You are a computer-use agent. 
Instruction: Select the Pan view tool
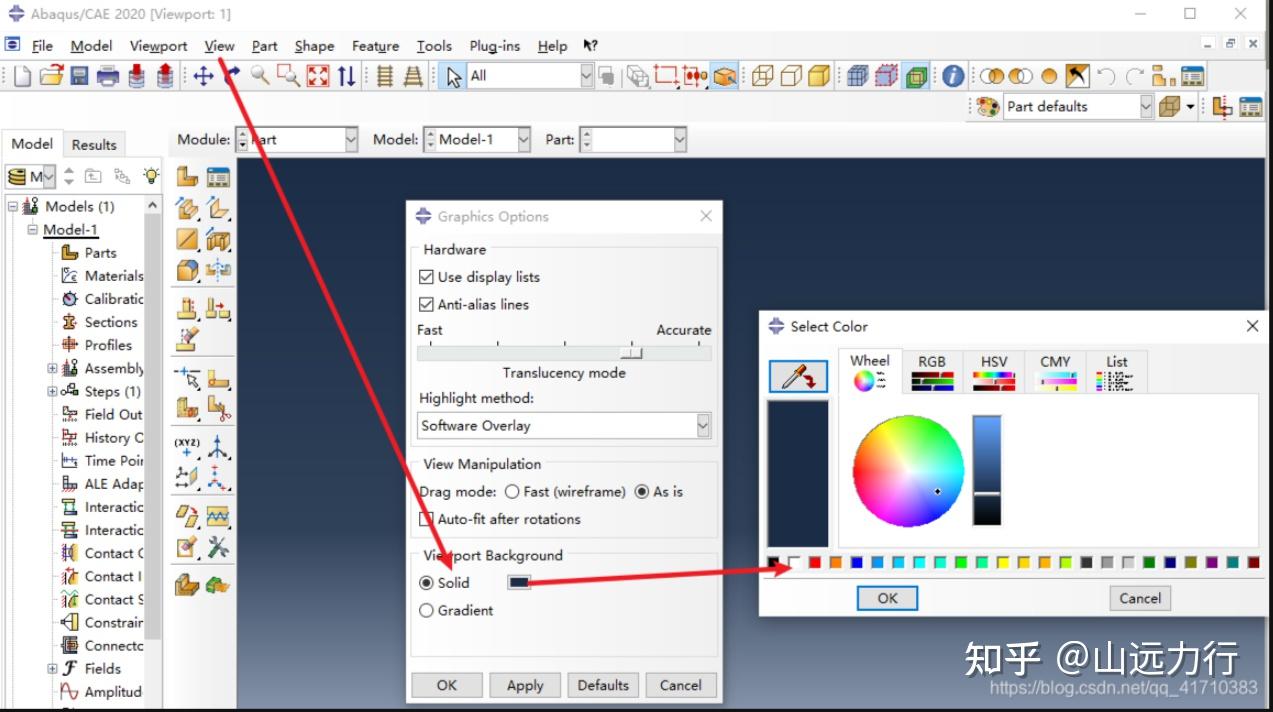203,76
